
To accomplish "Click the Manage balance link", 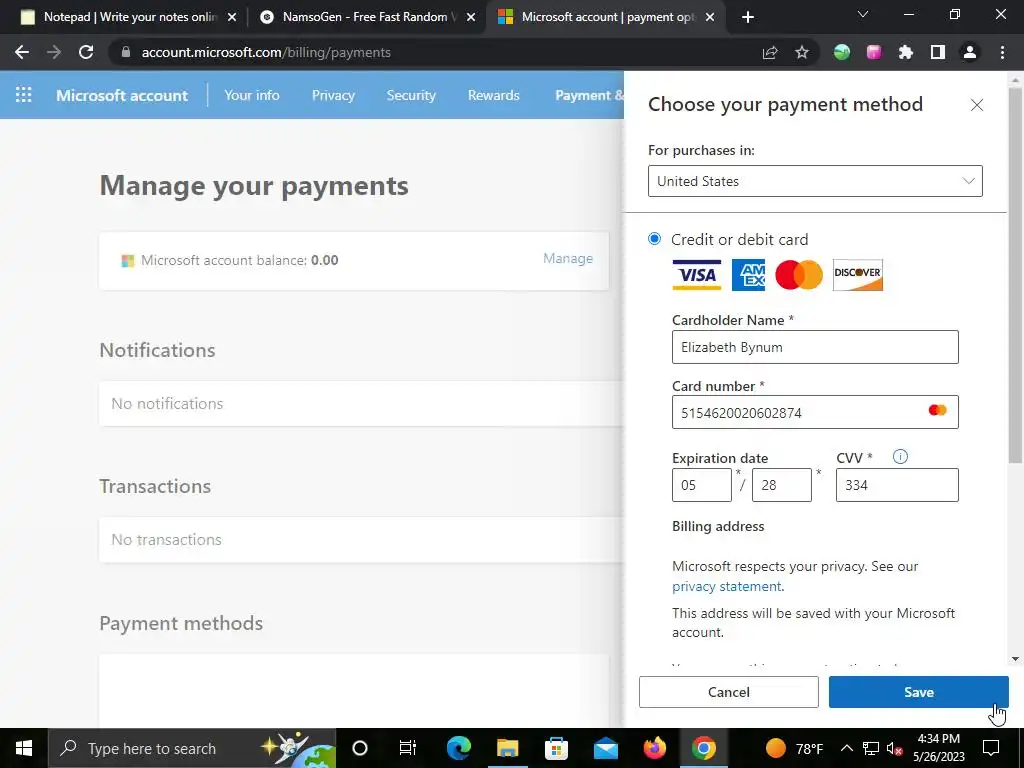I will tap(568, 259).
